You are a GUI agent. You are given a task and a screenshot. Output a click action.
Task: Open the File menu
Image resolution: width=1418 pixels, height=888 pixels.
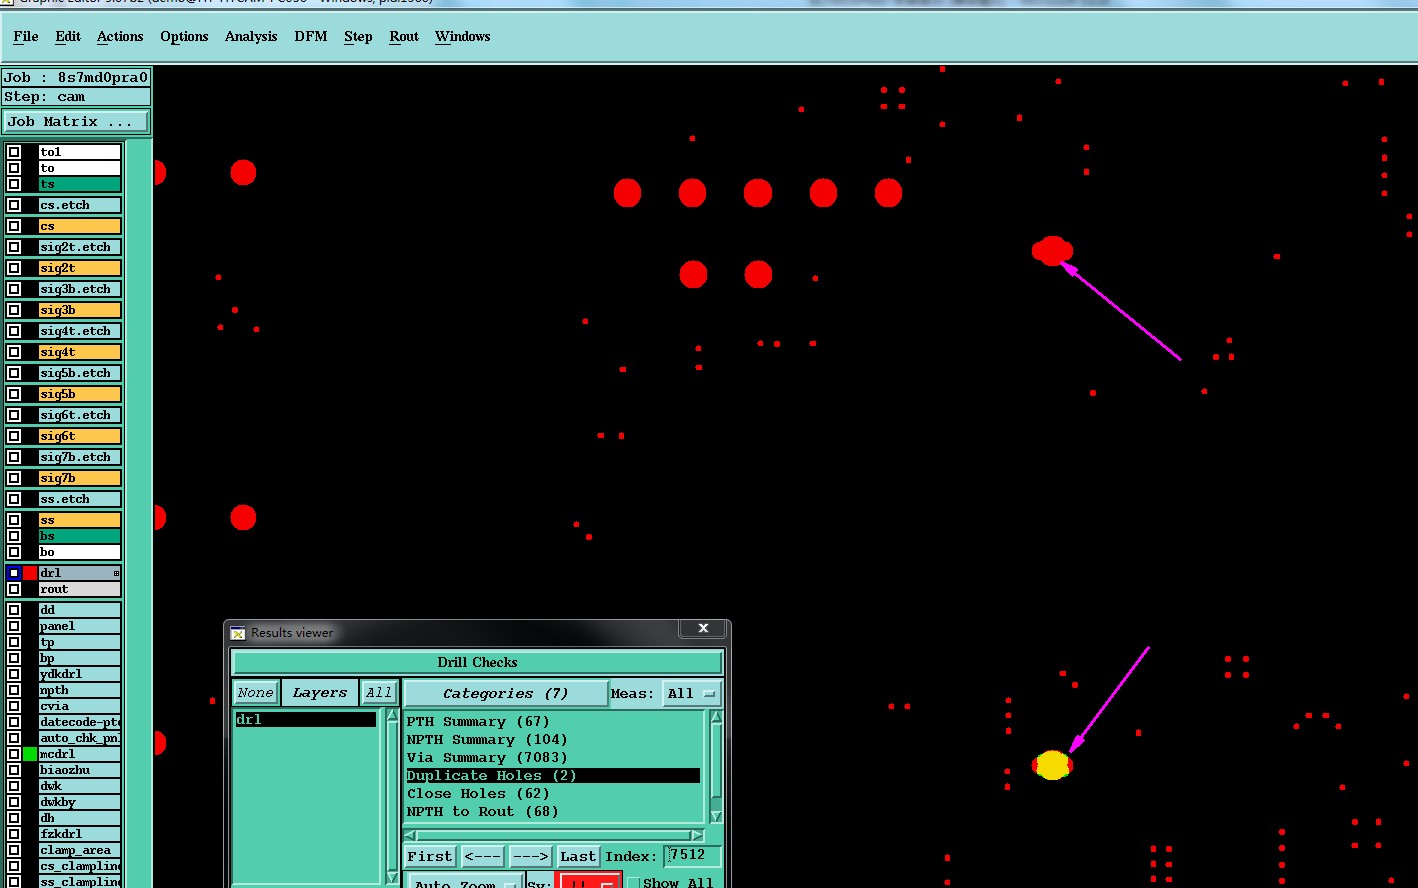pos(26,36)
